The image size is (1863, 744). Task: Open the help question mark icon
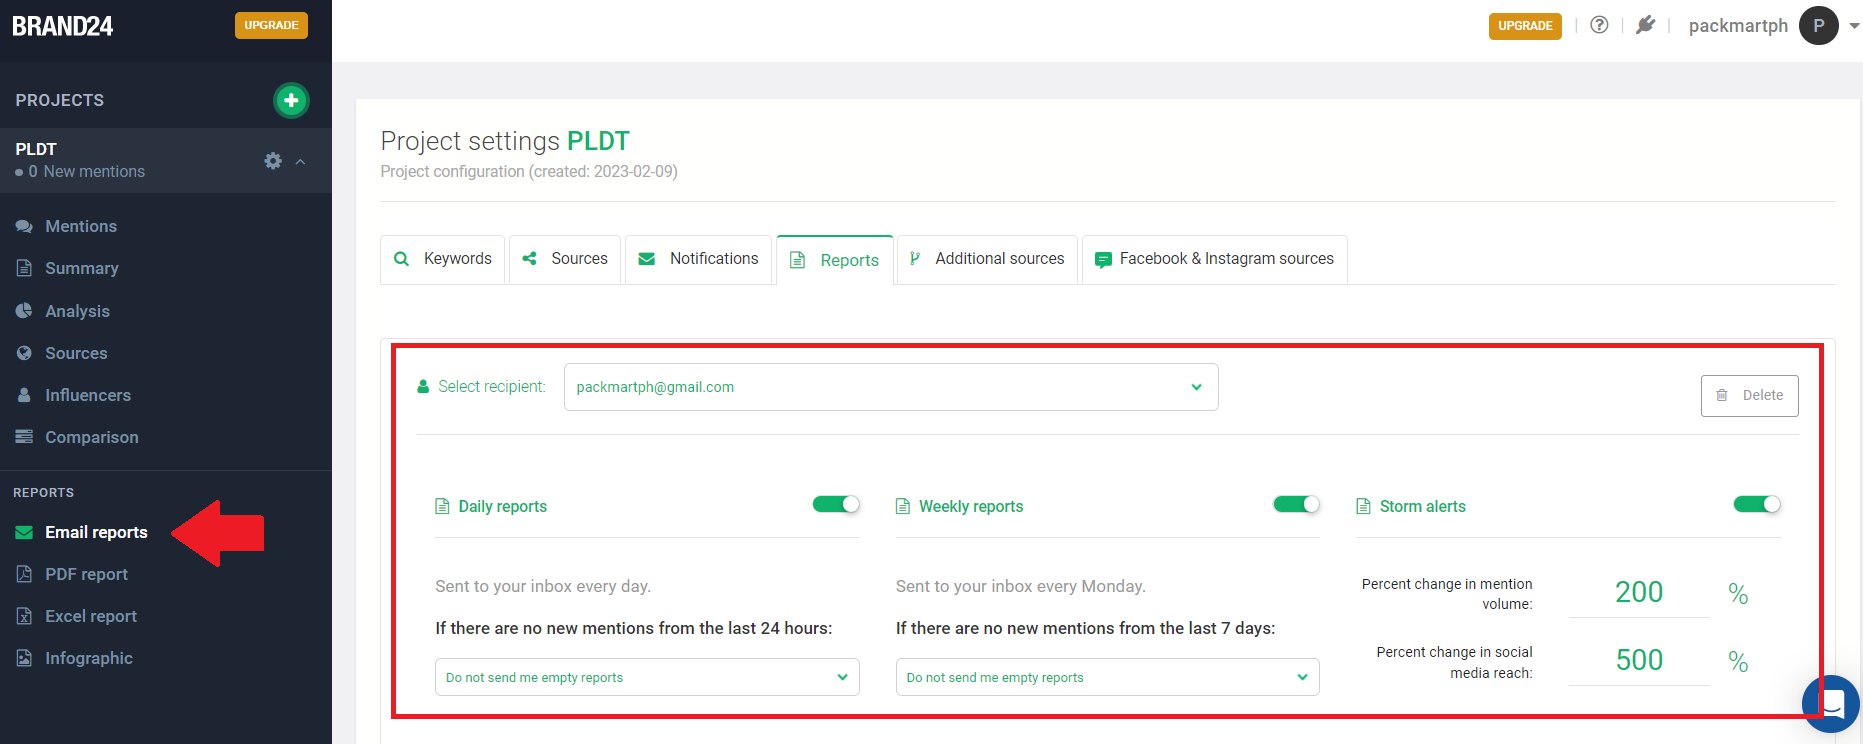click(x=1599, y=25)
